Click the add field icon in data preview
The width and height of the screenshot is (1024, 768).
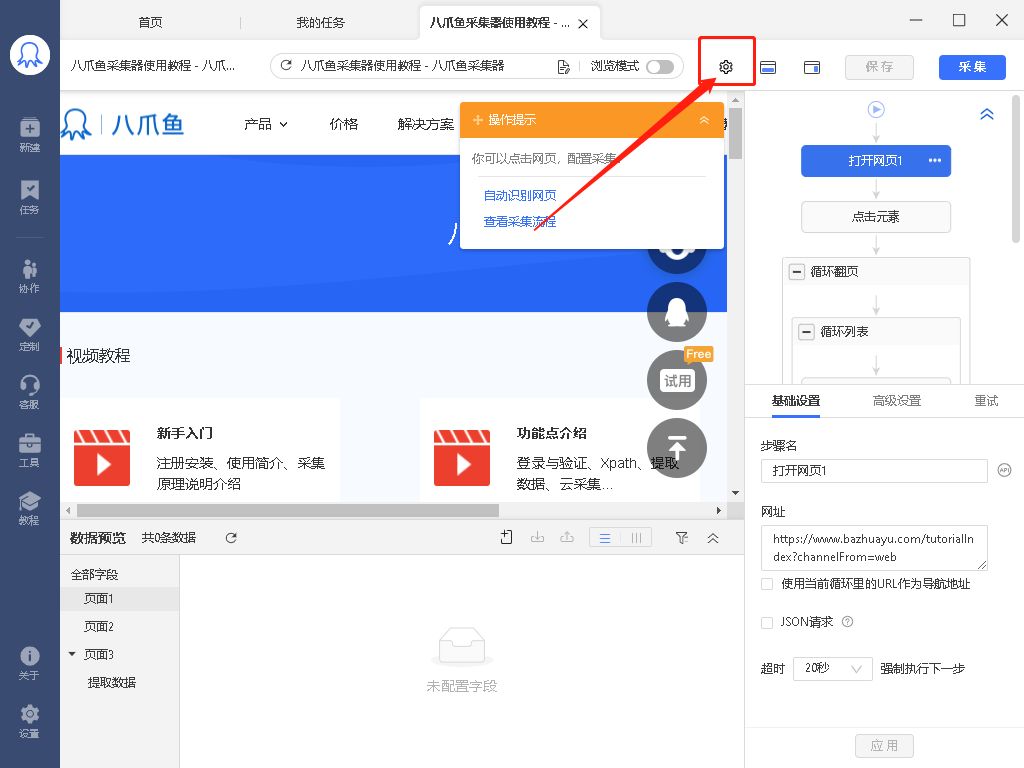[x=507, y=537]
